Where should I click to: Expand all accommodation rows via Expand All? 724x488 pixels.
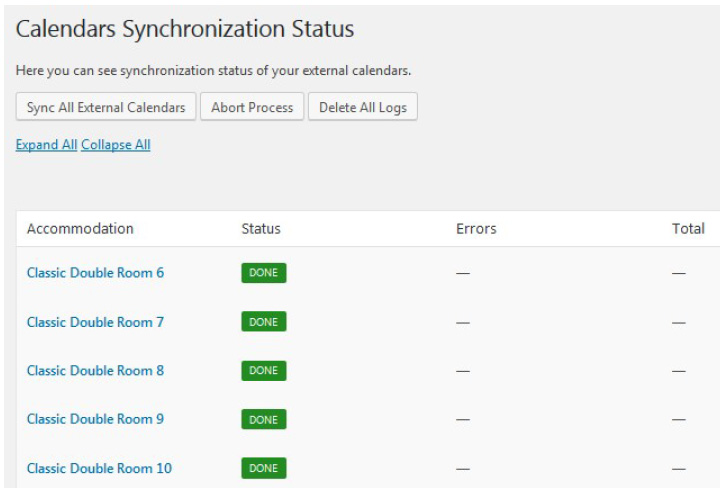[x=46, y=145]
